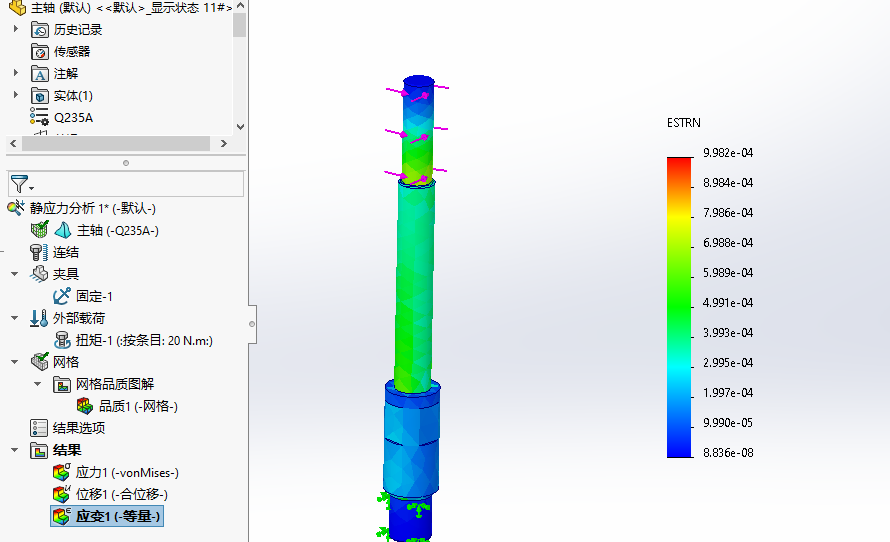Collapse the 网格 tree node
This screenshot has height=542, width=890.
[15, 362]
